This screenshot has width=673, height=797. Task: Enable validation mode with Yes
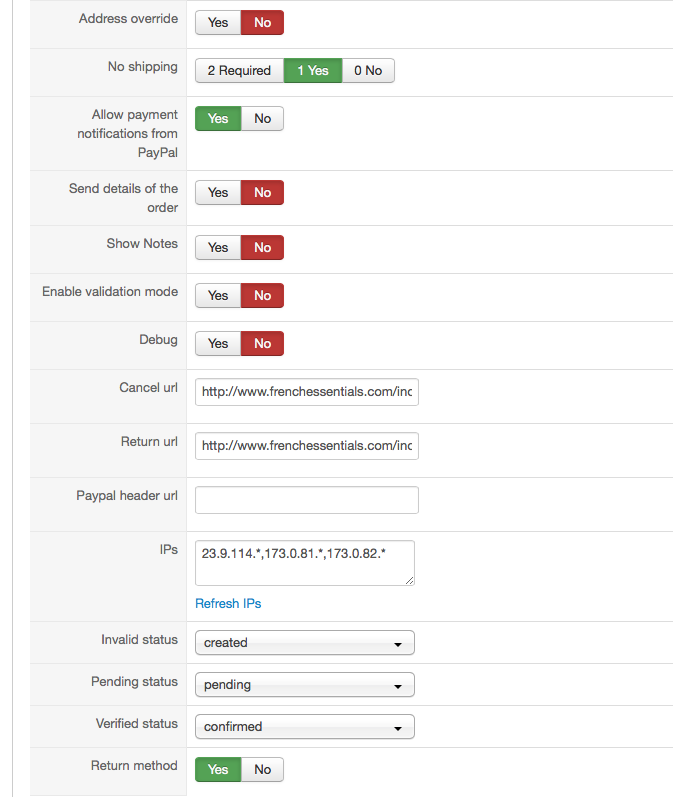click(x=218, y=296)
